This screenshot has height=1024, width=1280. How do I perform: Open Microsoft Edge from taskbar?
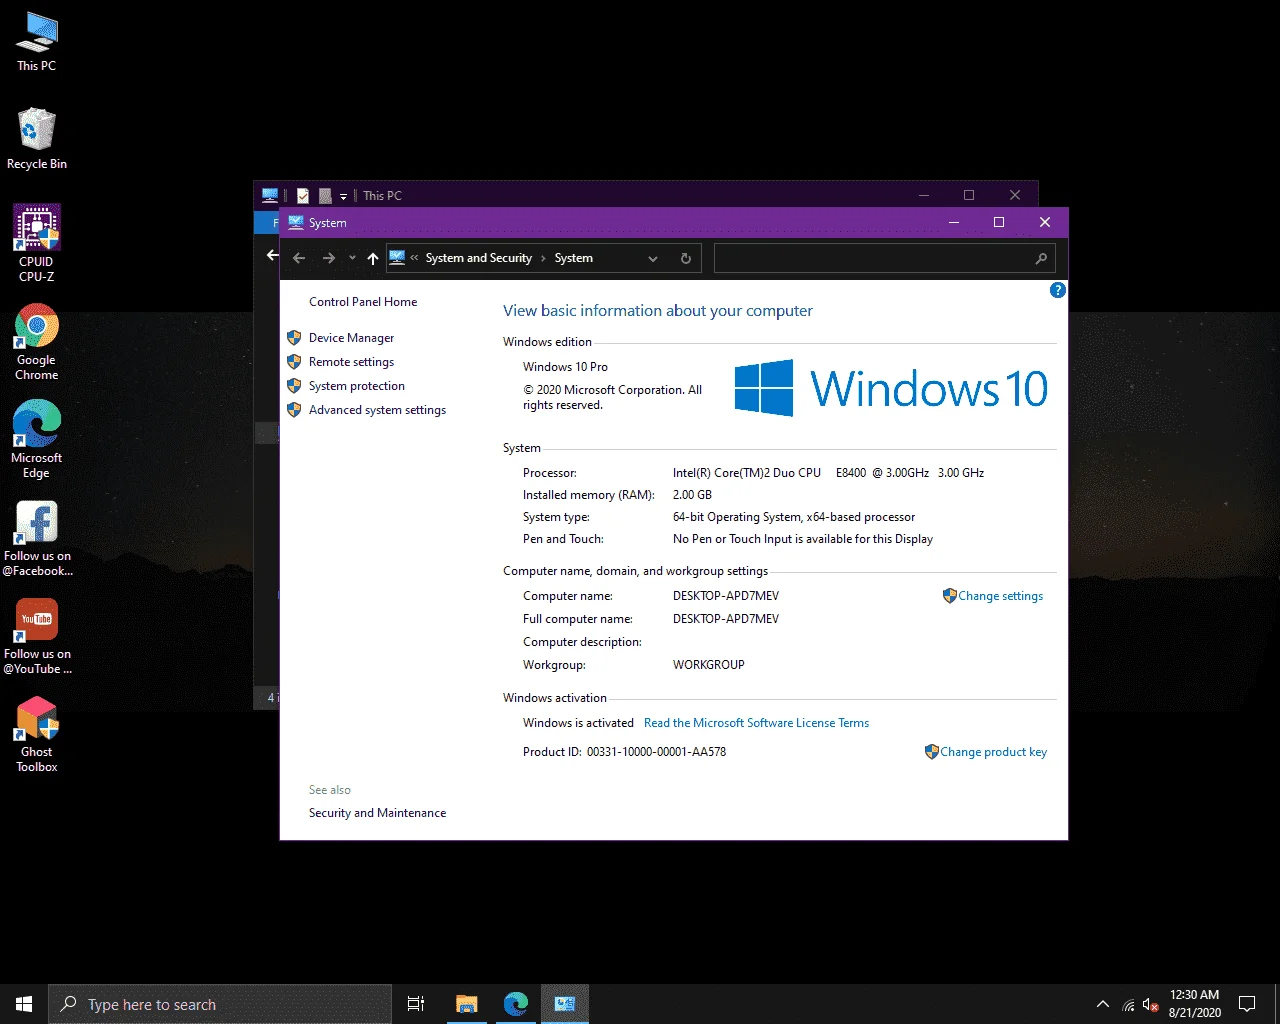pos(515,1004)
